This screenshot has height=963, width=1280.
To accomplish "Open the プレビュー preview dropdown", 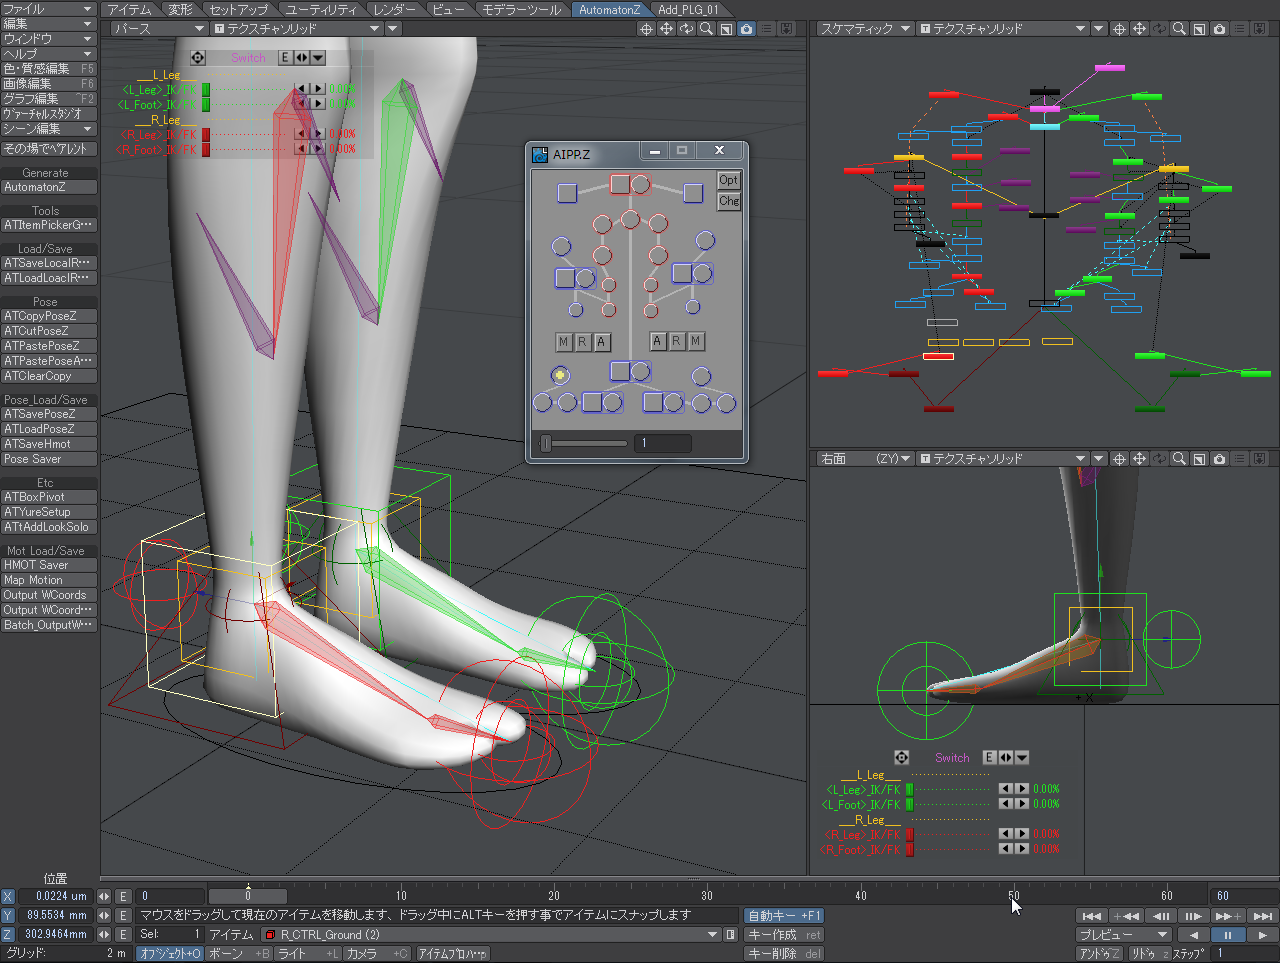I will (1123, 935).
